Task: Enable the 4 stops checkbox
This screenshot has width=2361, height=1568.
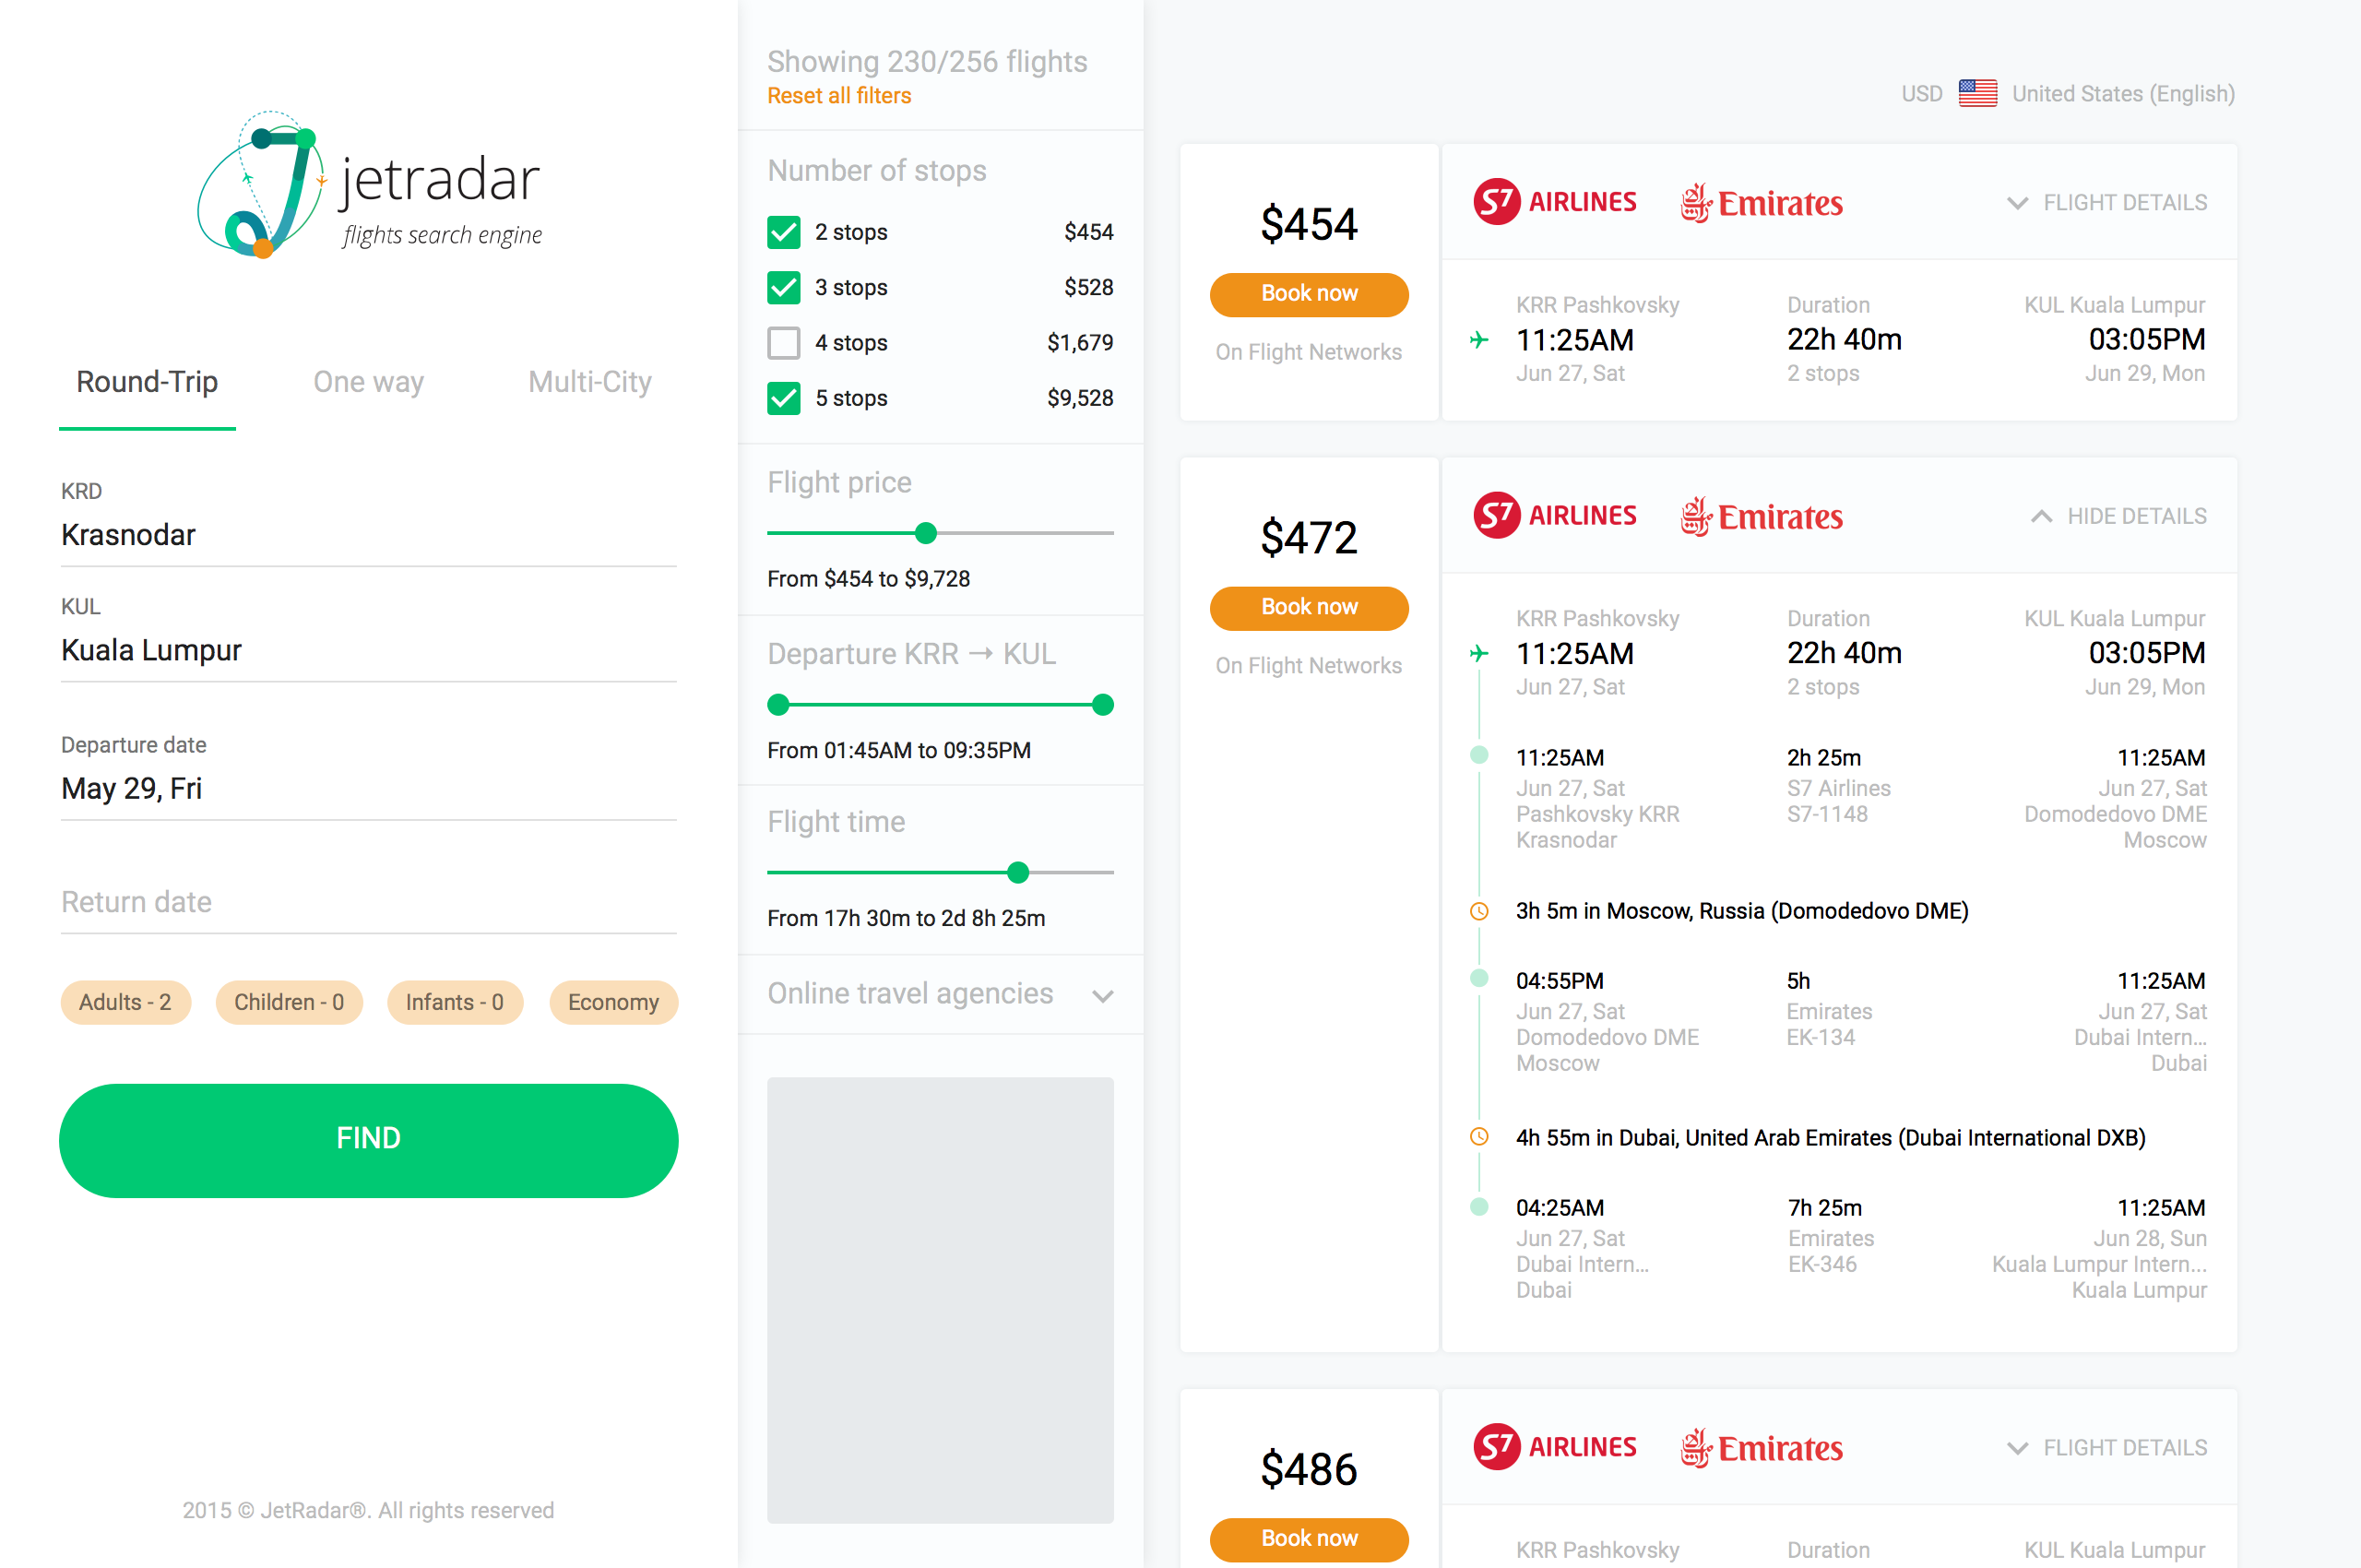Action: click(784, 343)
